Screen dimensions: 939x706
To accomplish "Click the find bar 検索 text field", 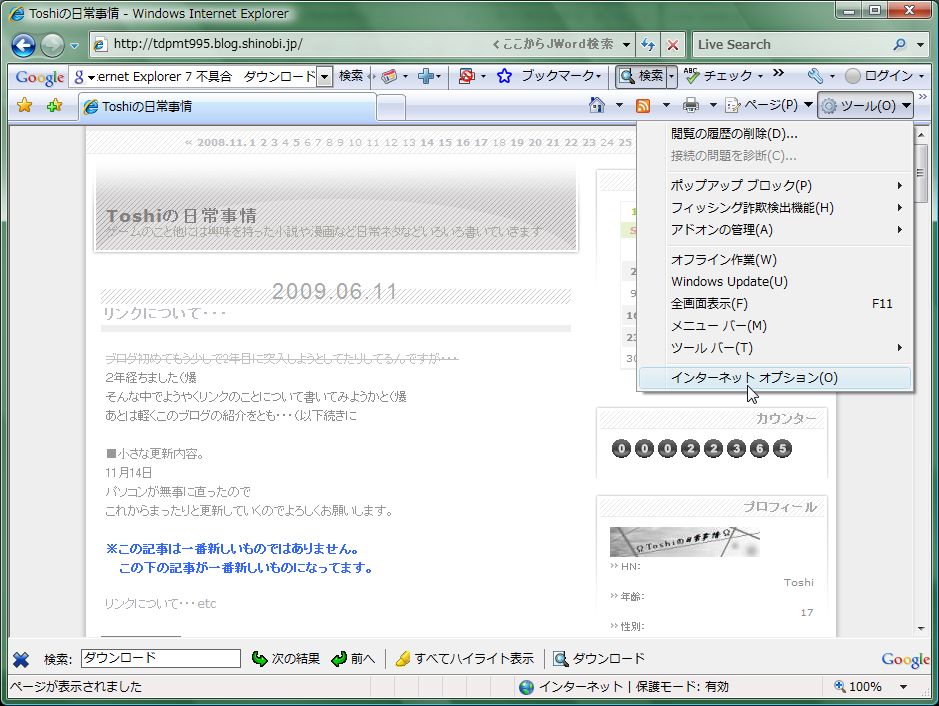I will point(160,659).
